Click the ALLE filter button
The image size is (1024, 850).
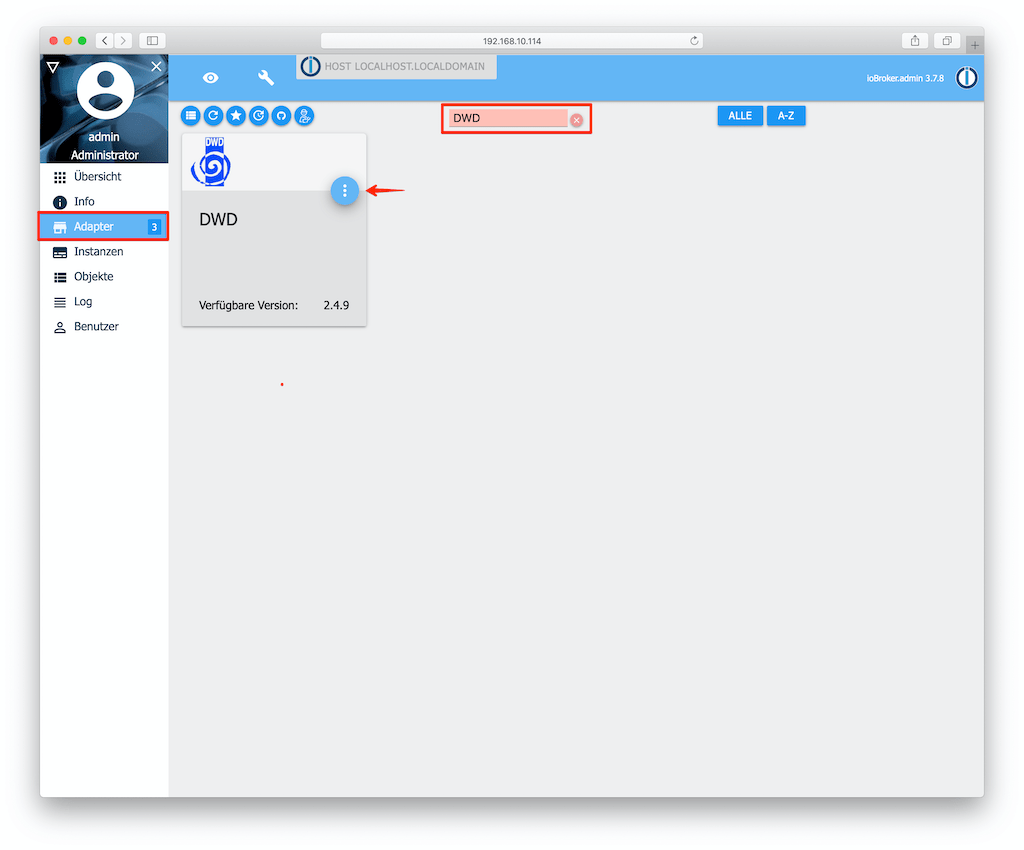(740, 116)
